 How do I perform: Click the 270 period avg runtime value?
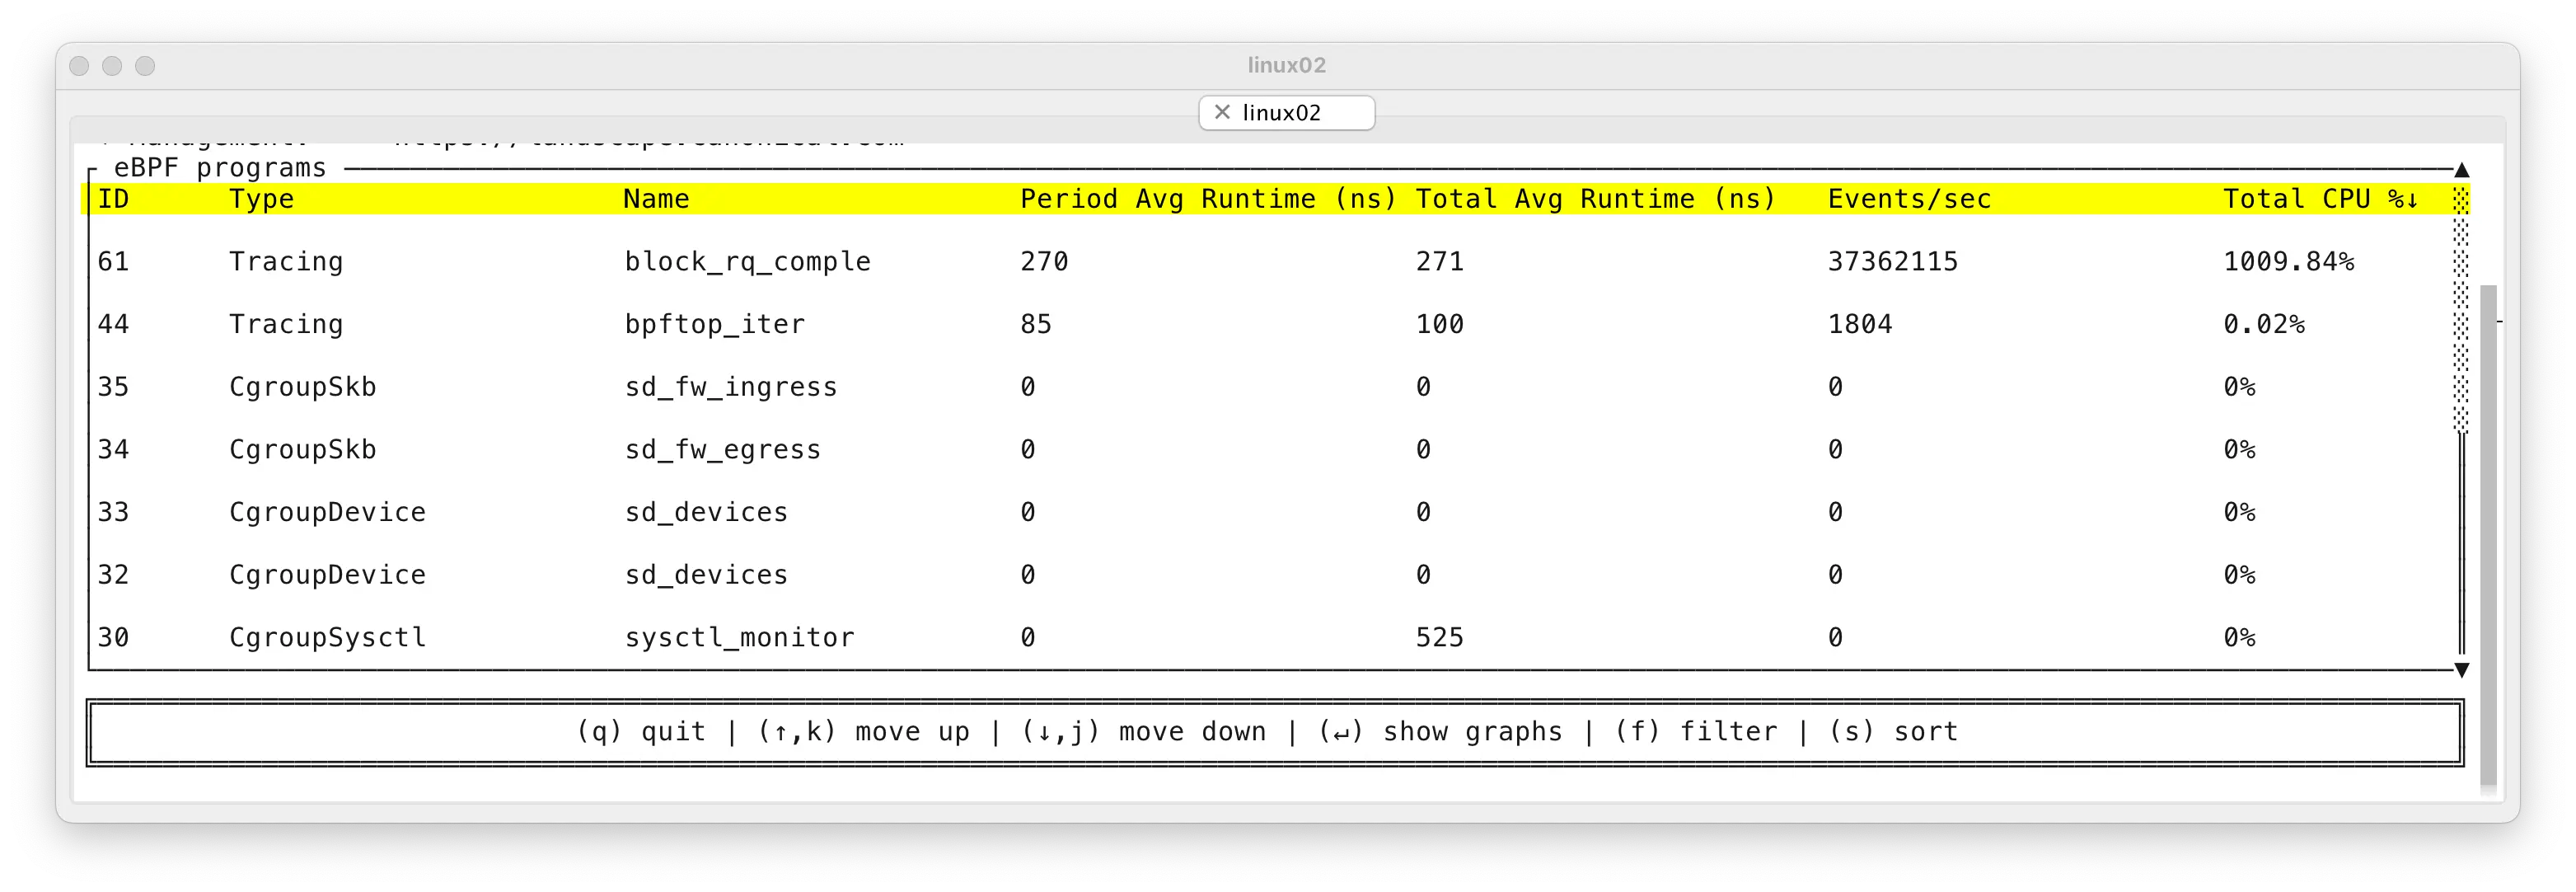click(x=1044, y=262)
